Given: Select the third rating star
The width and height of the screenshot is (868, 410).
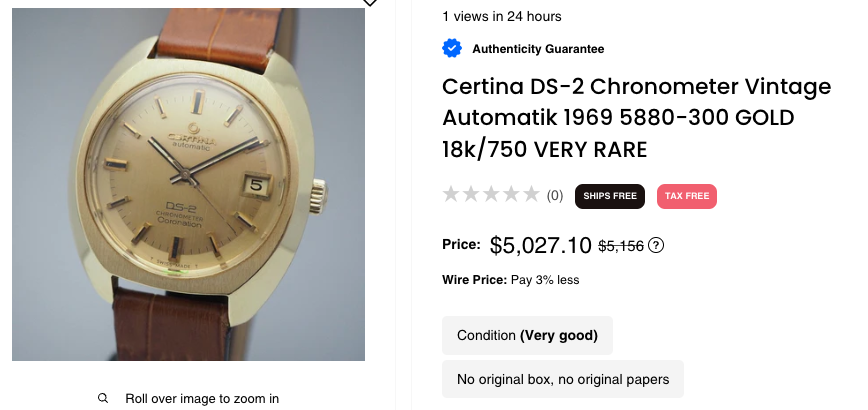Looking at the screenshot, I should (492, 195).
